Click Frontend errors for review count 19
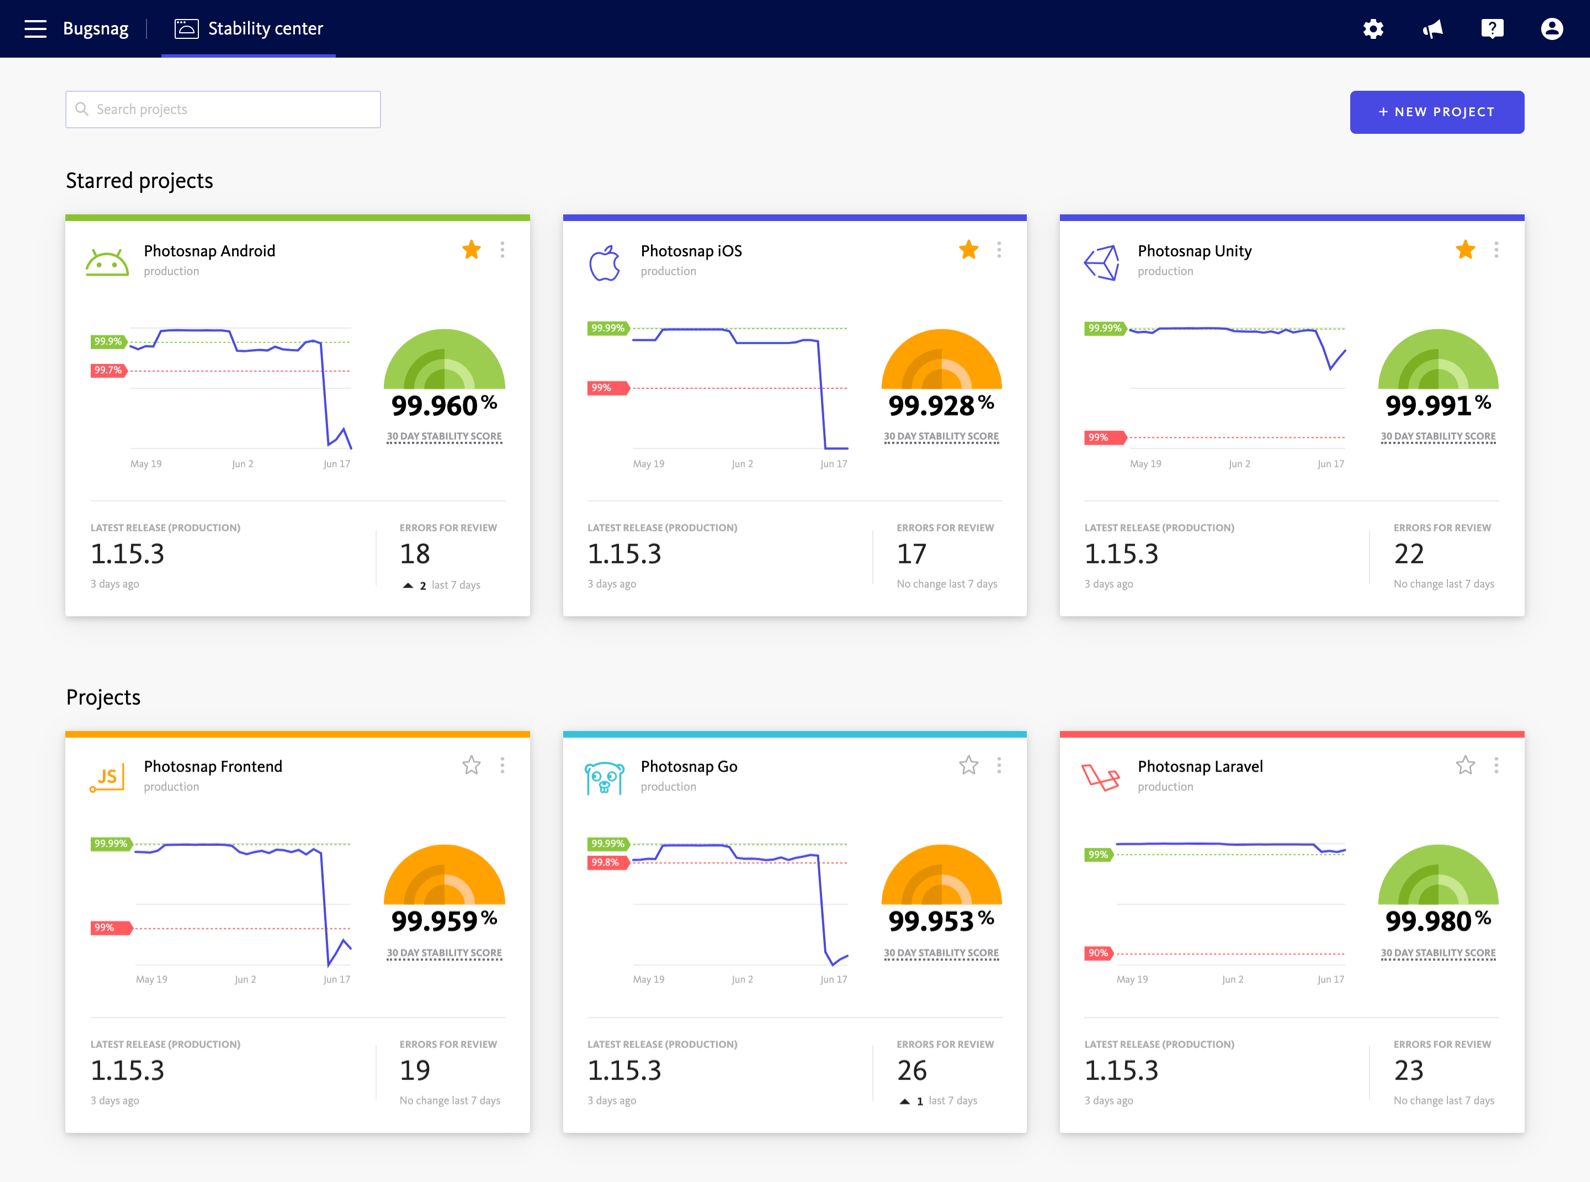The width and height of the screenshot is (1590, 1182). coord(415,1071)
